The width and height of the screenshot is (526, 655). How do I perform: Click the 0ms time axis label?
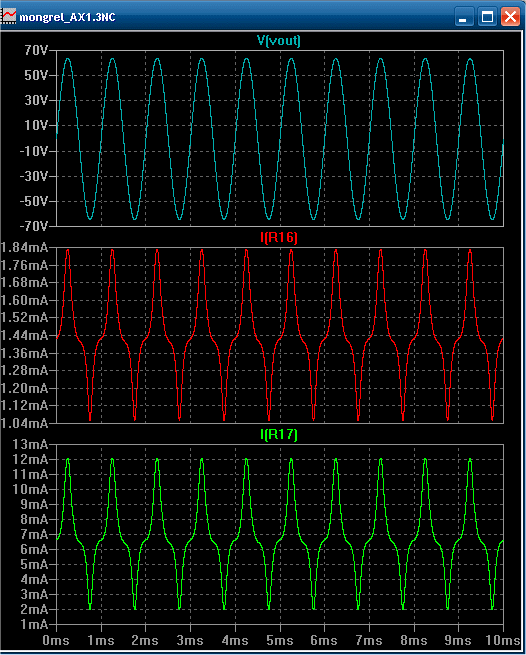pos(56,640)
